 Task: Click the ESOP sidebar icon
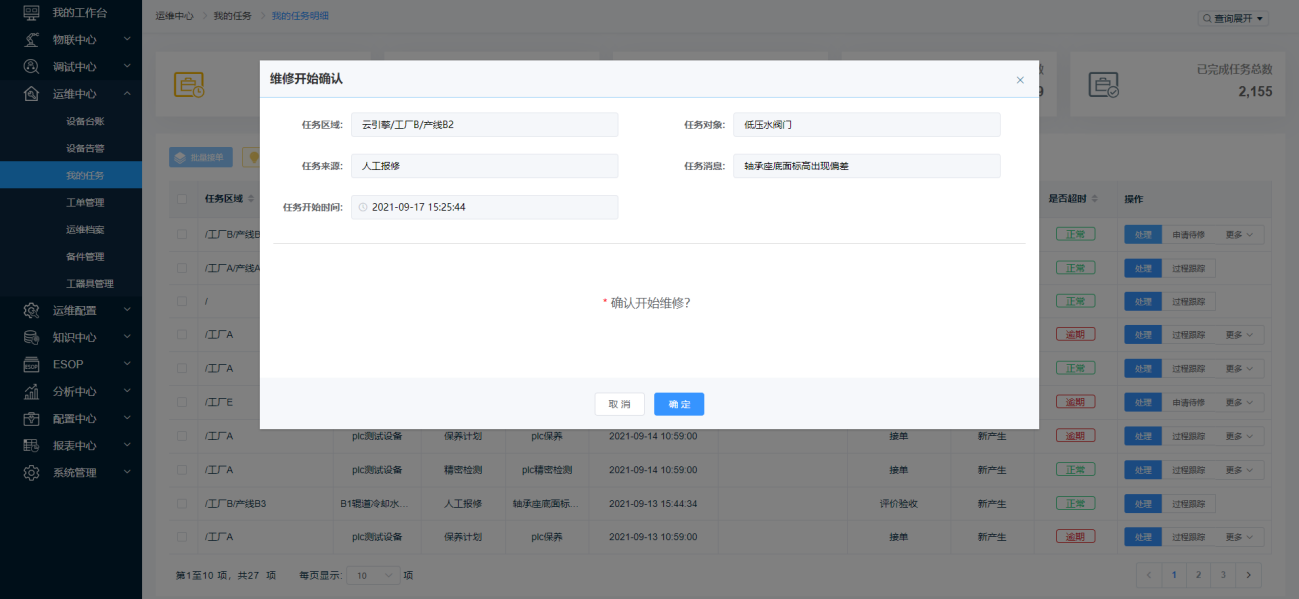(x=31, y=364)
